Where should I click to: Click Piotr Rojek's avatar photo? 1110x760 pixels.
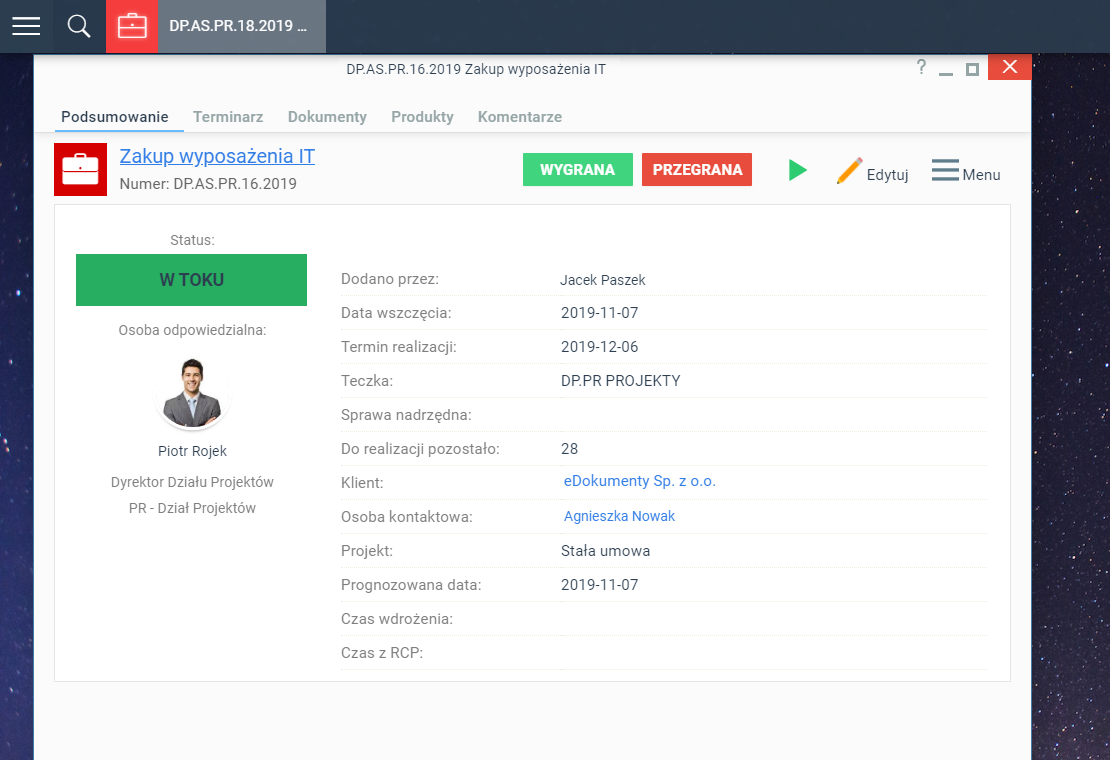(192, 393)
